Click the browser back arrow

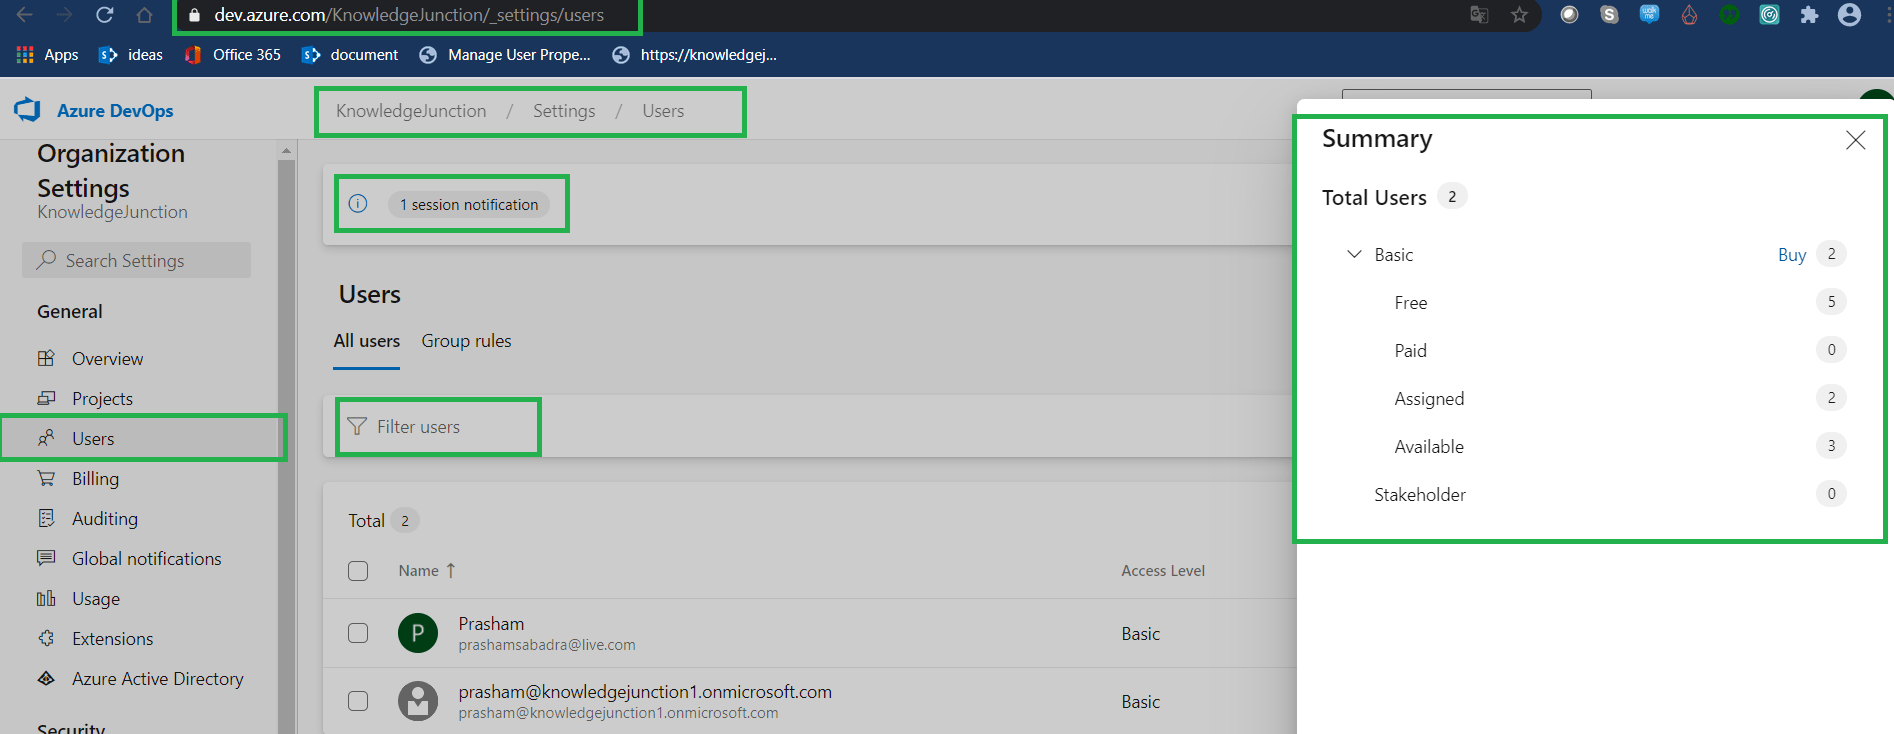(x=25, y=15)
